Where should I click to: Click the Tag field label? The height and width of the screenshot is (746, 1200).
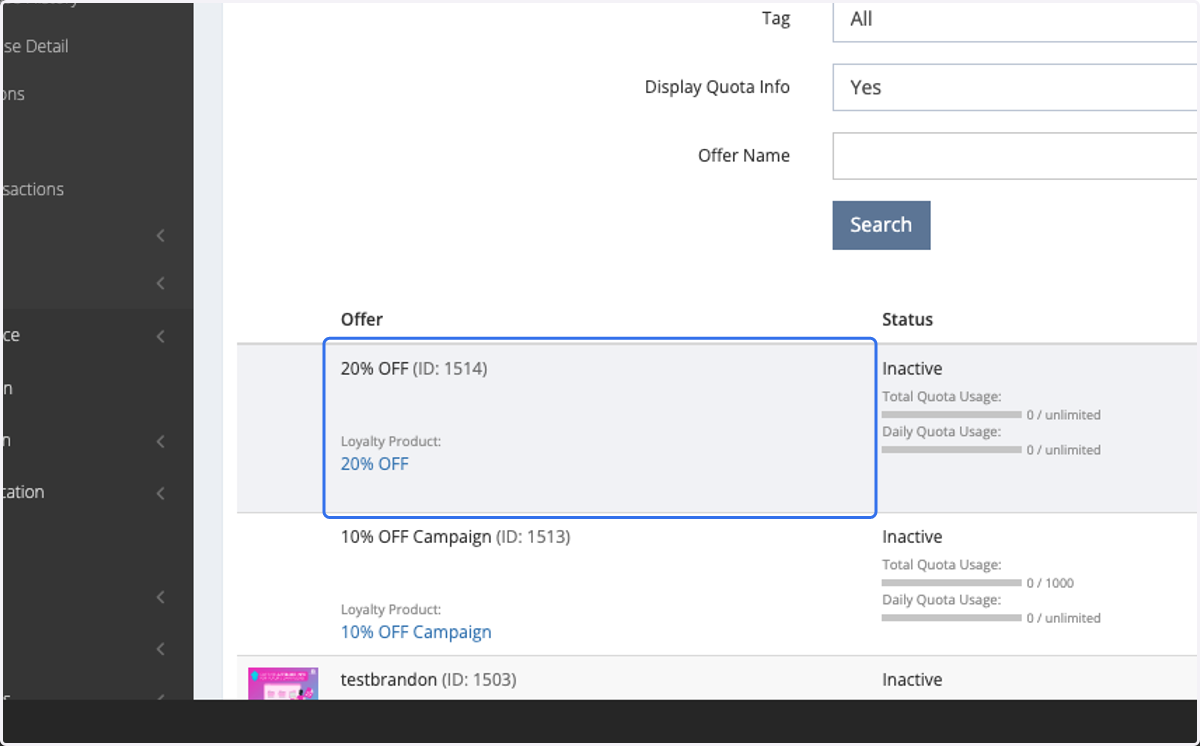(x=776, y=19)
